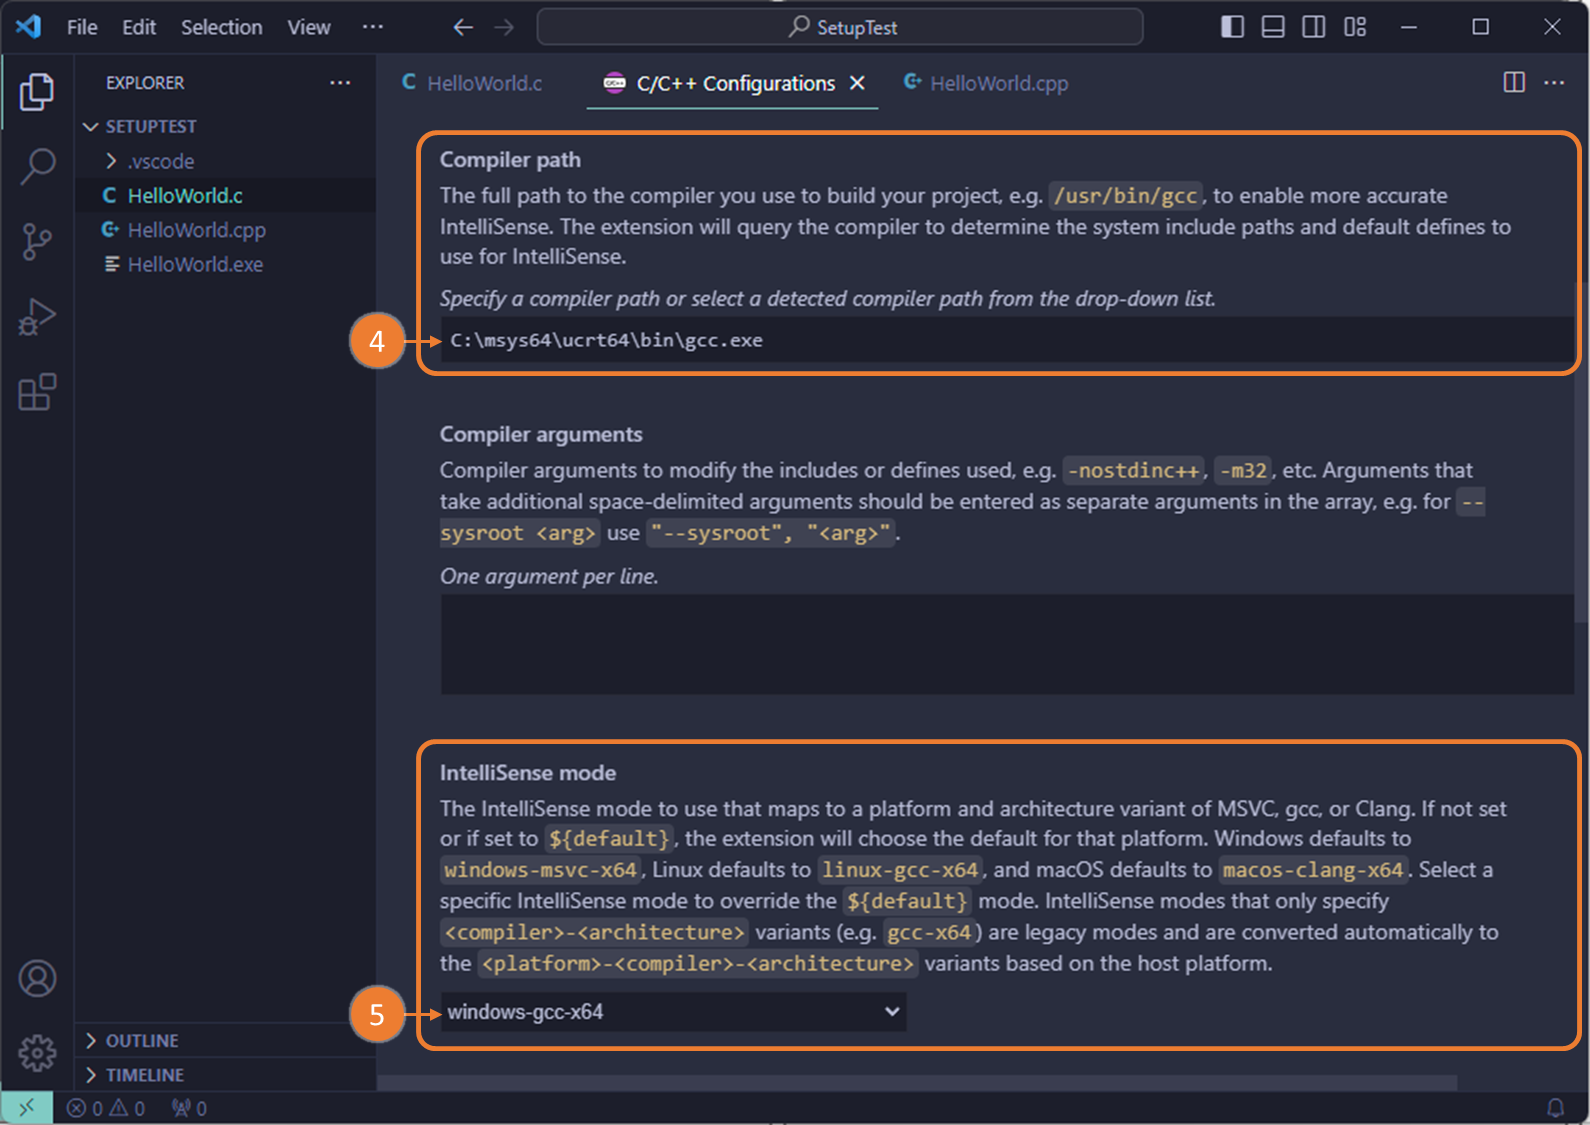Open the File menu
Viewport: 1590px width, 1125px height.
coord(82,27)
